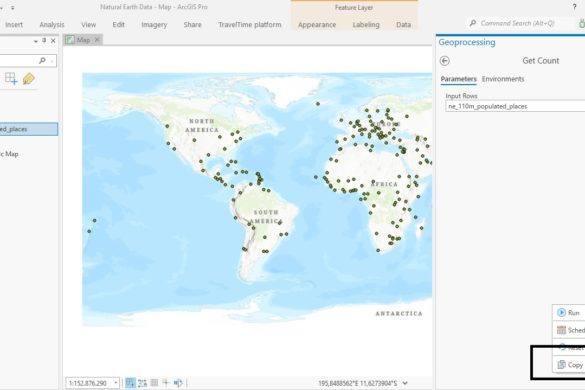Click the NORTH AMERICA label on map

[202, 125]
